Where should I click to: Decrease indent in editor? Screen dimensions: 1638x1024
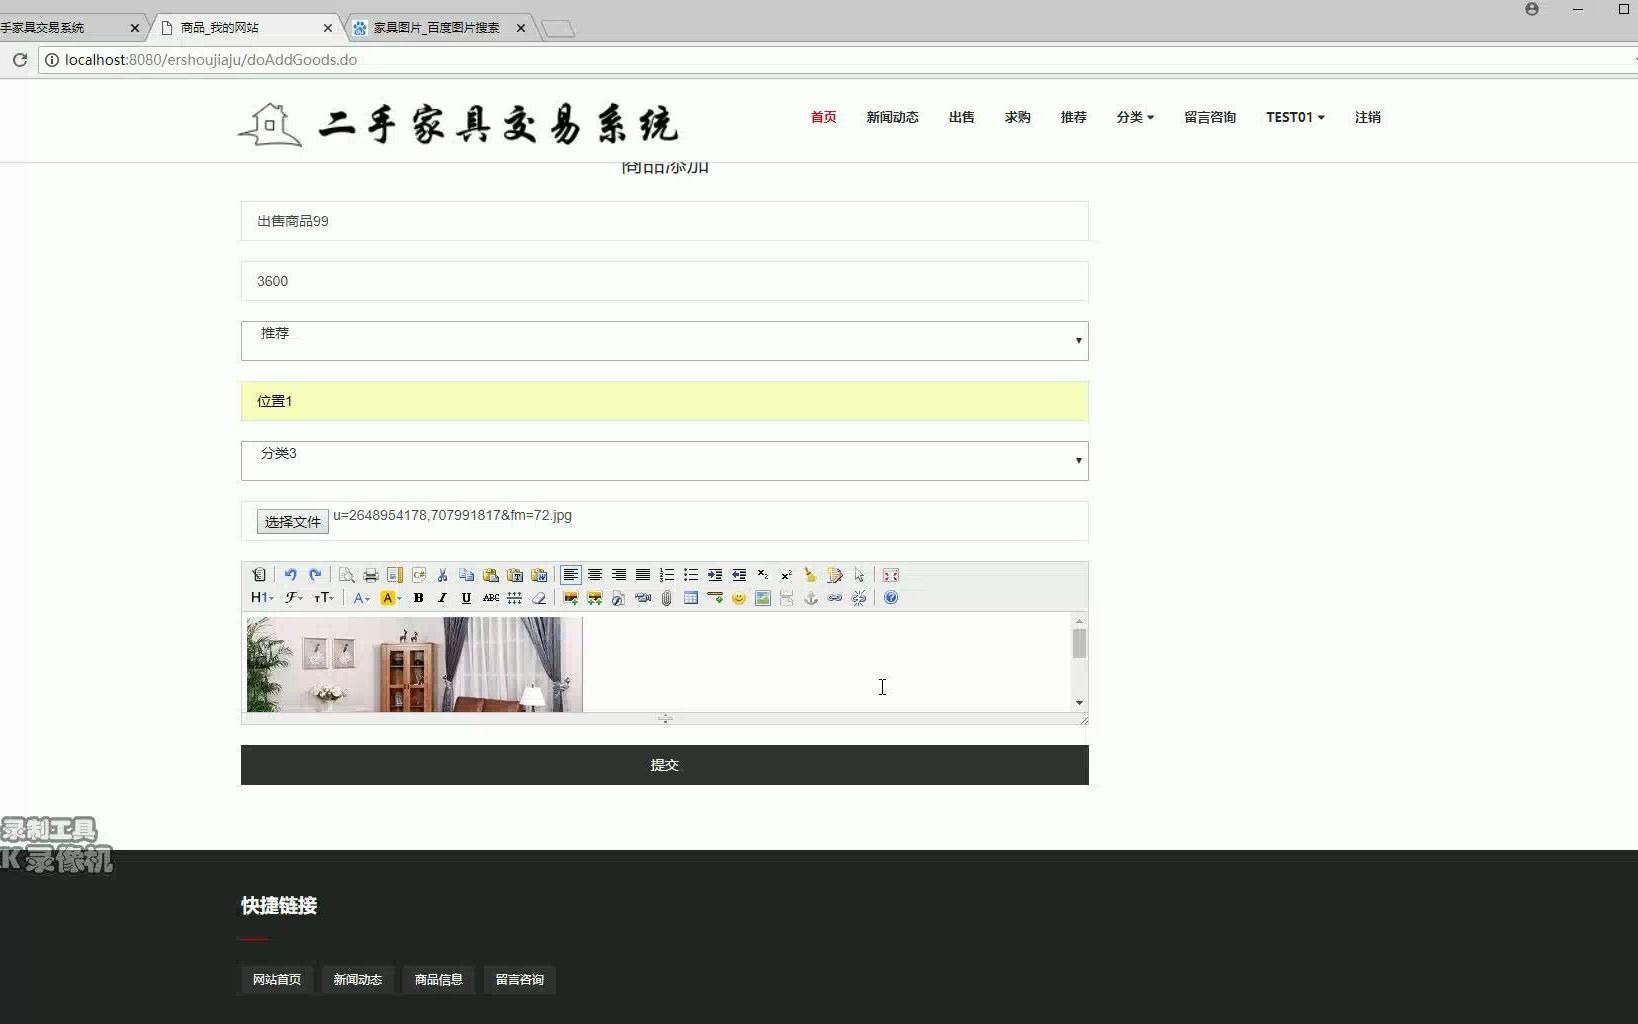point(739,575)
